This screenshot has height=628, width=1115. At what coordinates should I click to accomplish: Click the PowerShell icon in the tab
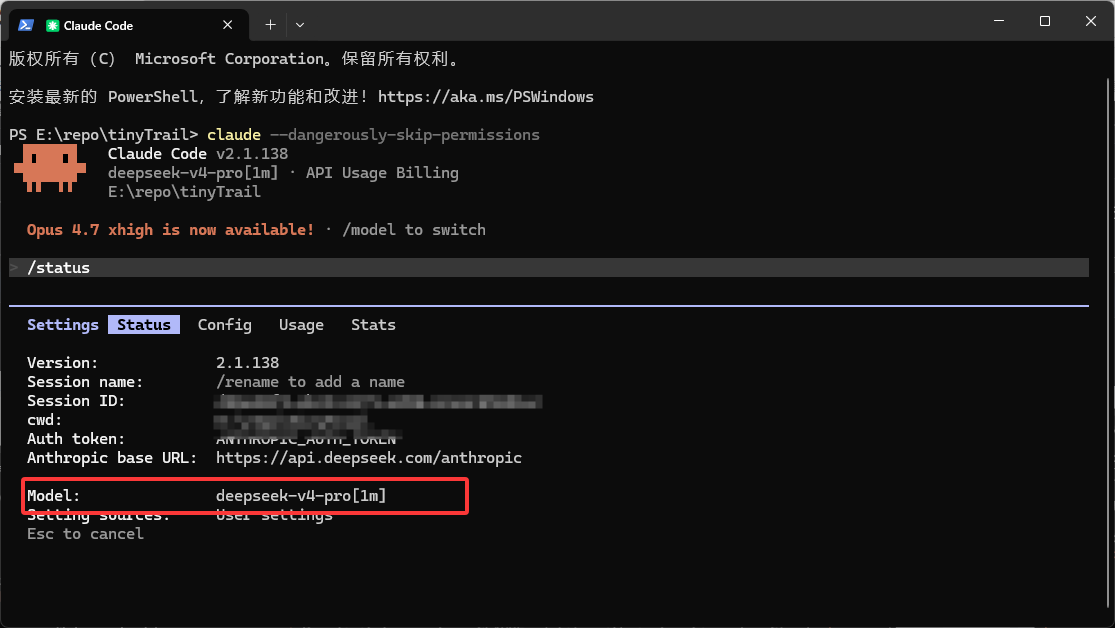[x=26, y=25]
